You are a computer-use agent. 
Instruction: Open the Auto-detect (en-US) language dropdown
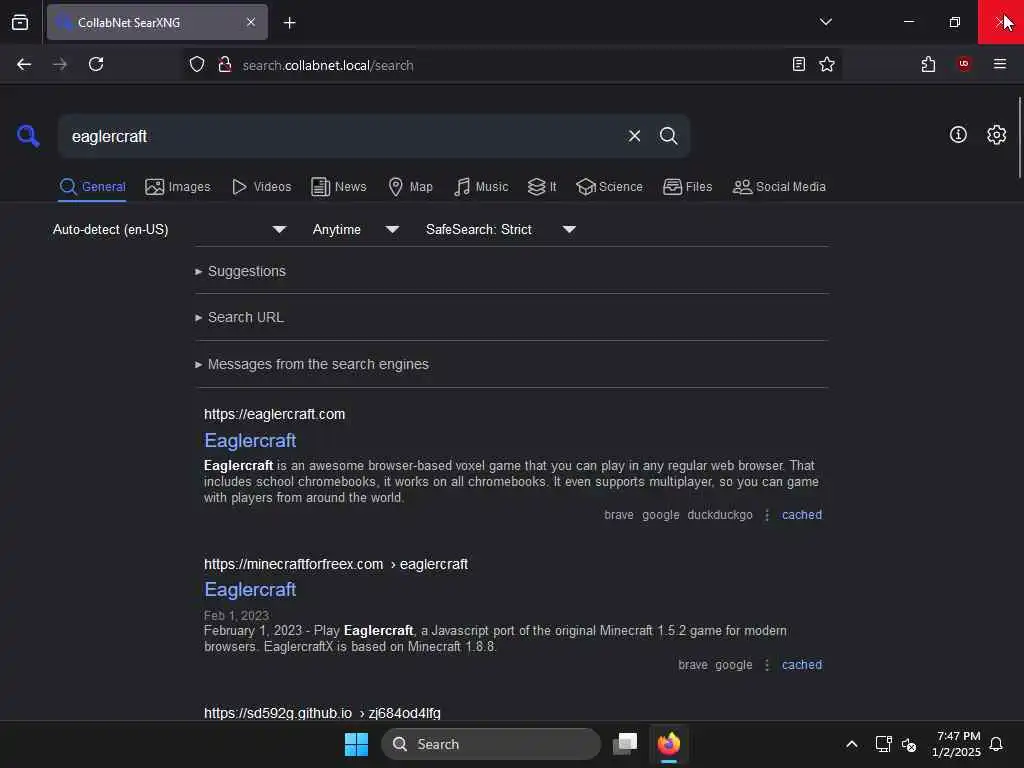(169, 229)
